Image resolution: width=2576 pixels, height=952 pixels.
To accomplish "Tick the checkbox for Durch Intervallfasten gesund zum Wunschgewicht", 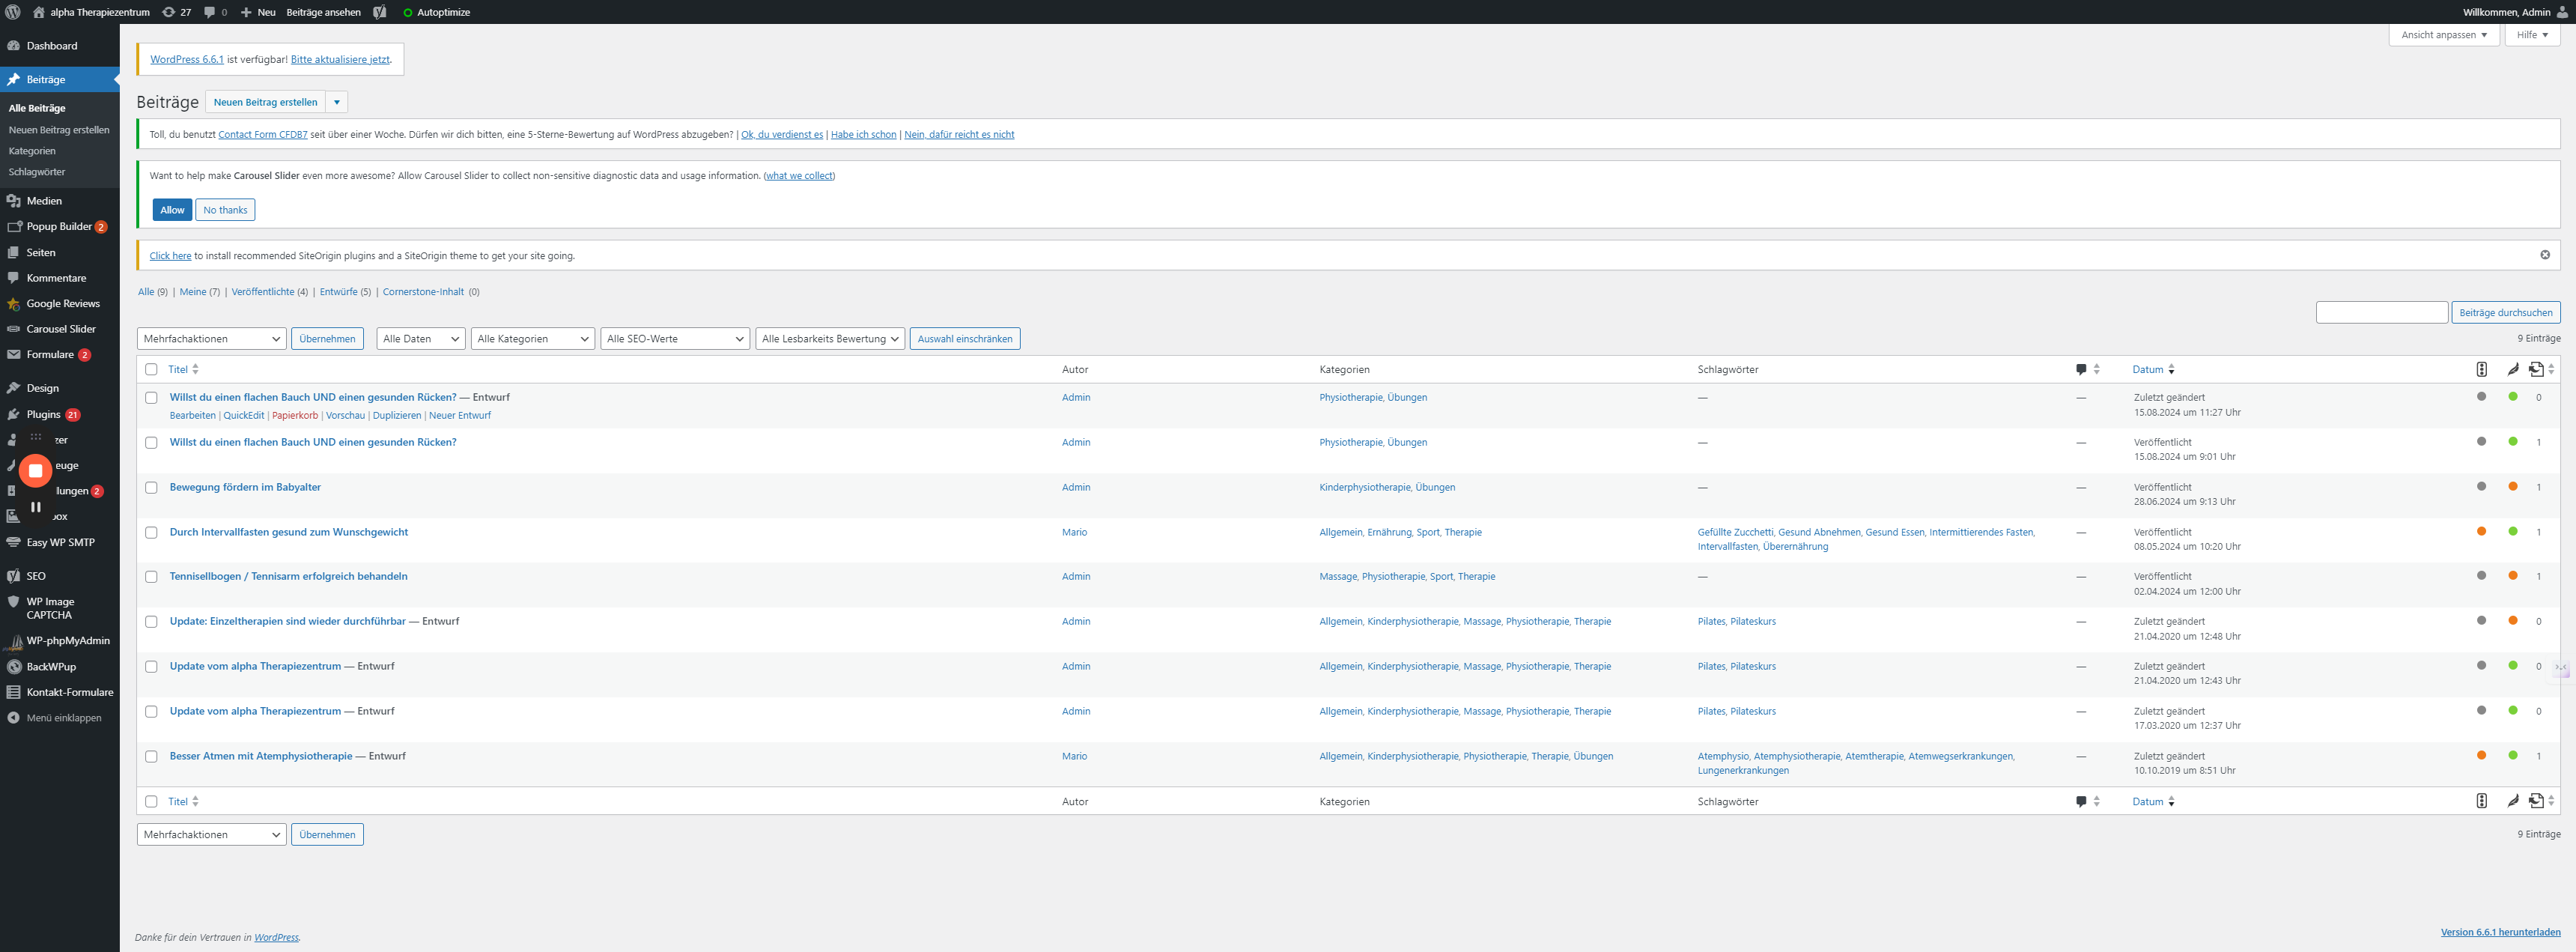I will point(151,533).
